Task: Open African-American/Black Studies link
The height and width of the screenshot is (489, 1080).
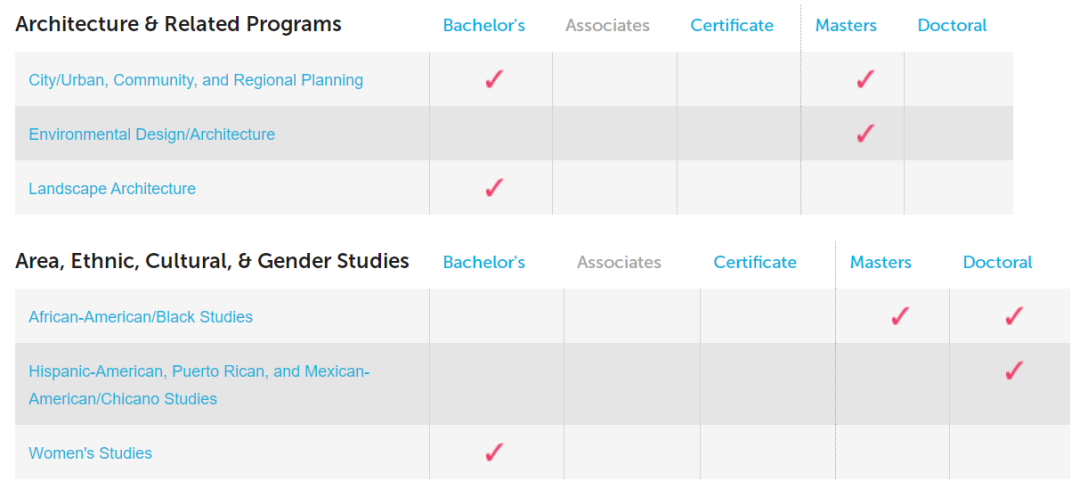Action: click(x=141, y=317)
